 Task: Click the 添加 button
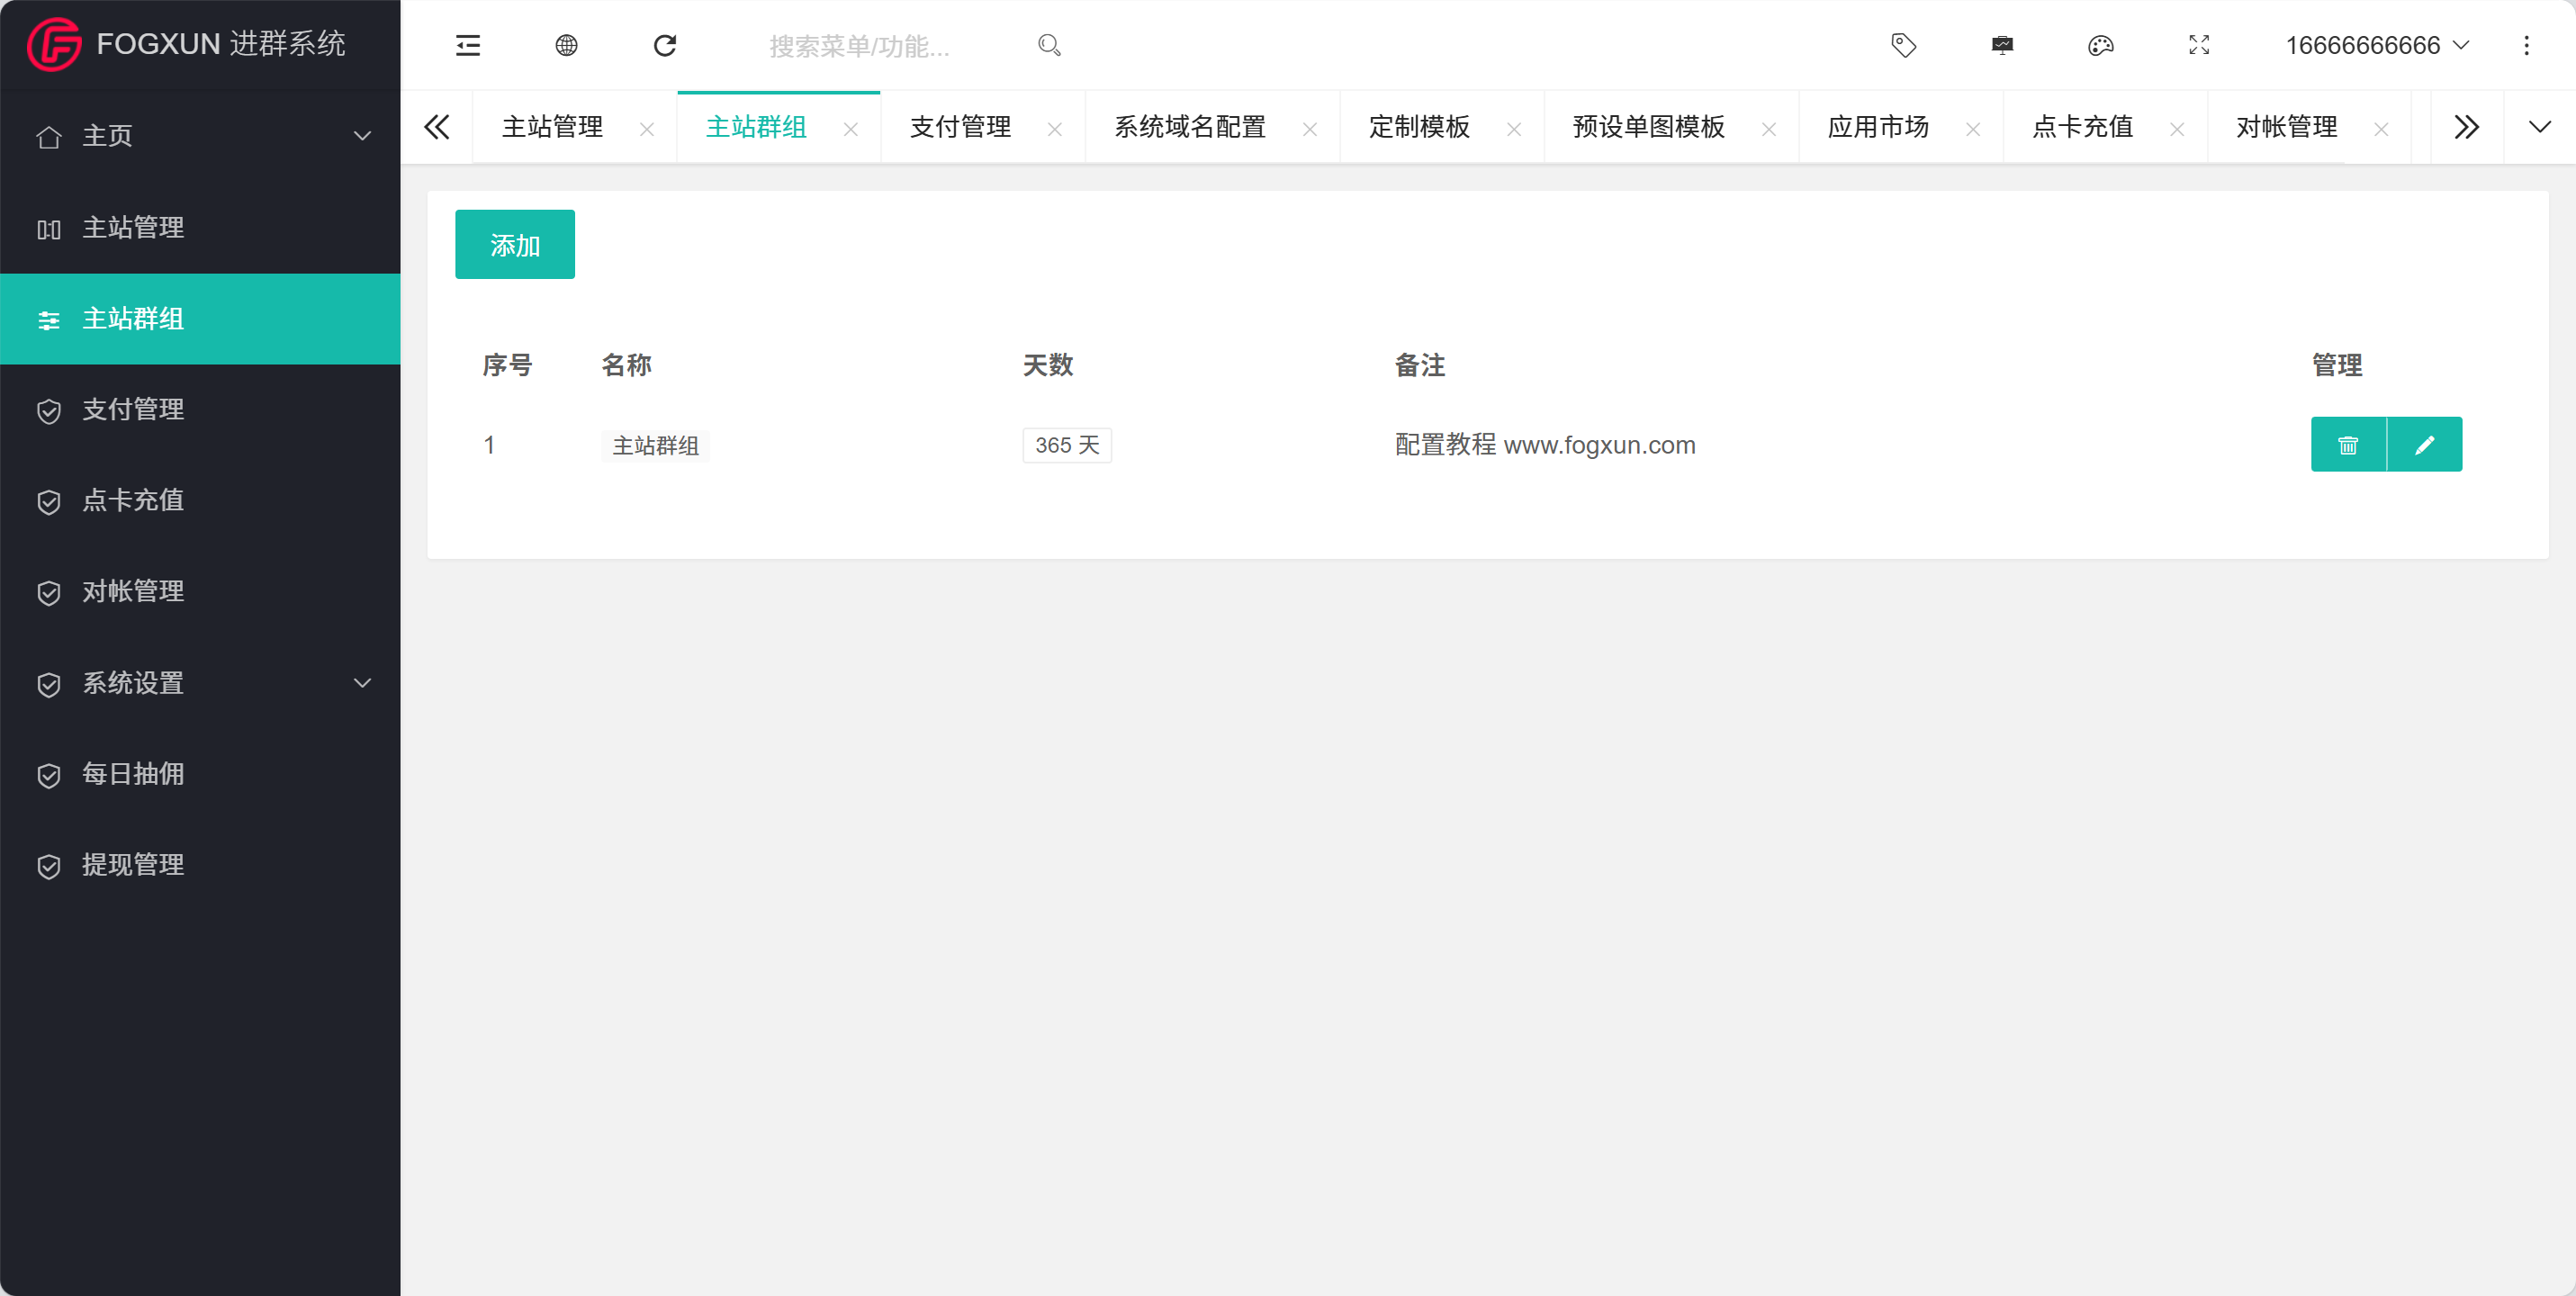coord(515,244)
